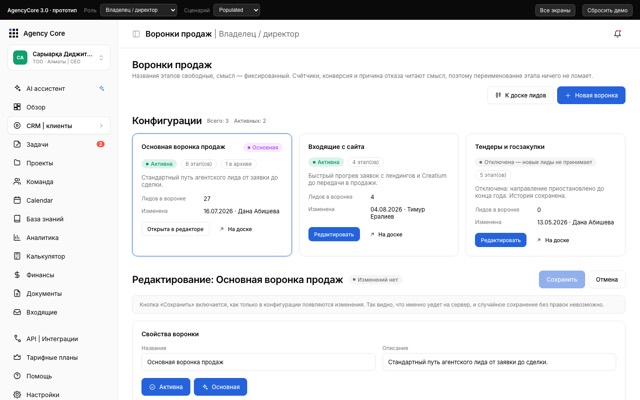
Task: Open База знаний book icon
Action: point(17,219)
